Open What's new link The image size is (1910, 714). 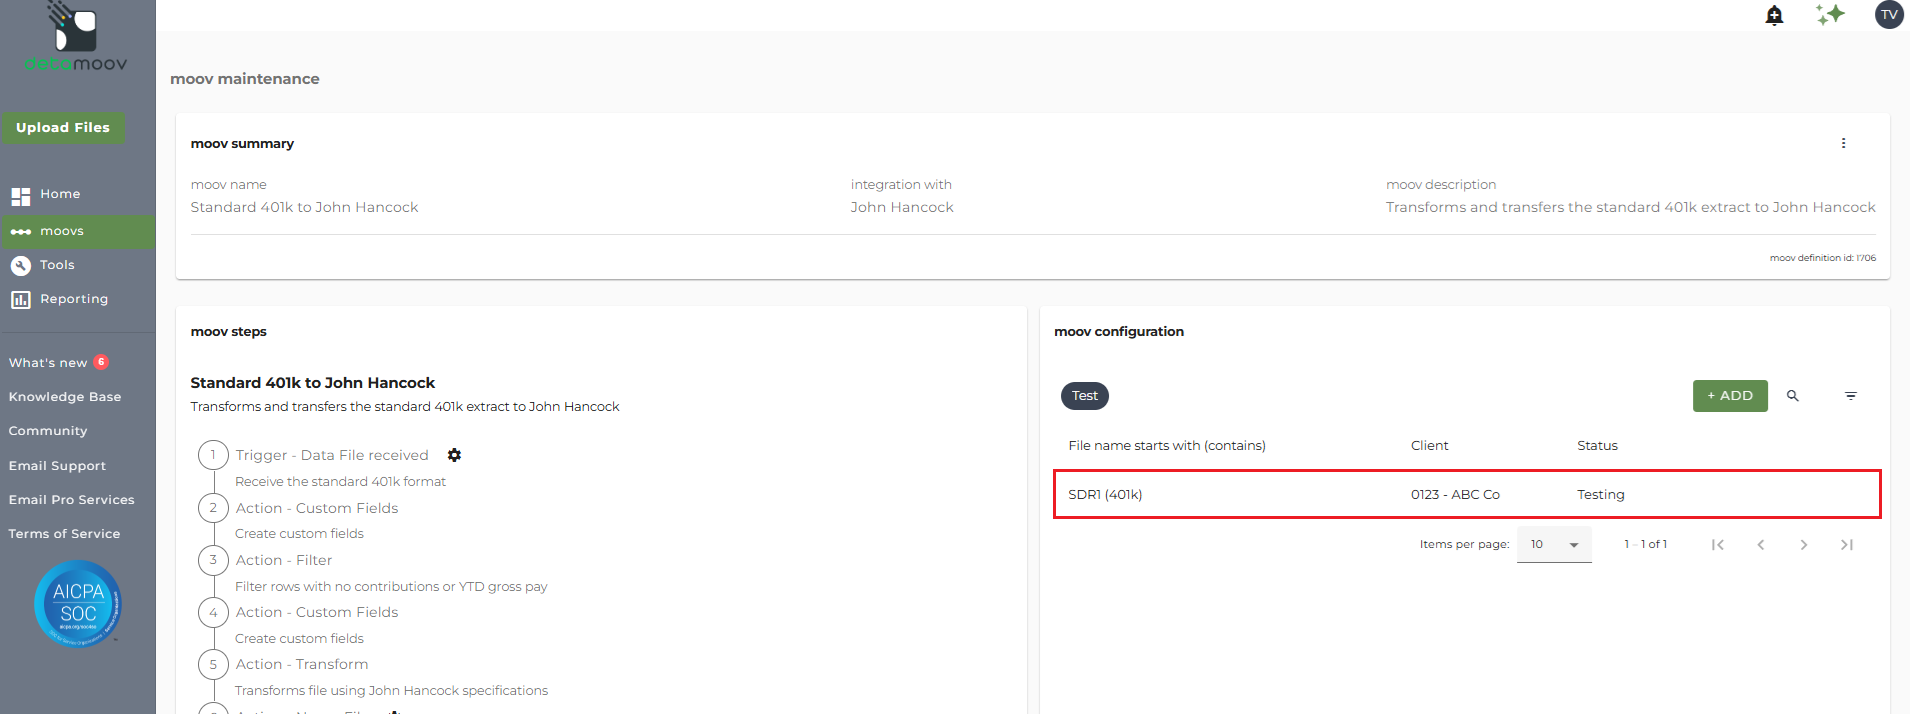pos(48,363)
